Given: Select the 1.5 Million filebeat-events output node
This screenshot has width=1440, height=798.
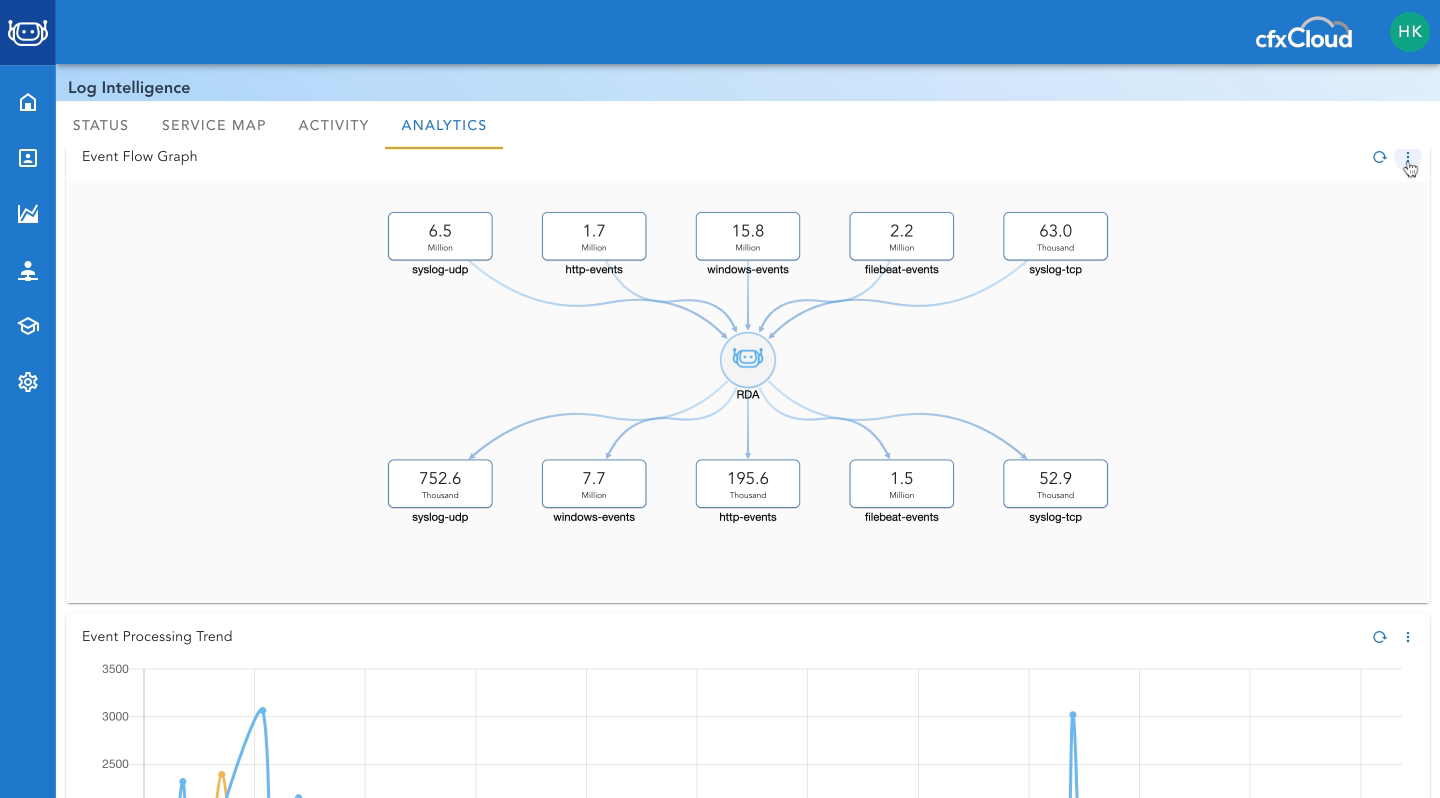Looking at the screenshot, I should point(902,484).
